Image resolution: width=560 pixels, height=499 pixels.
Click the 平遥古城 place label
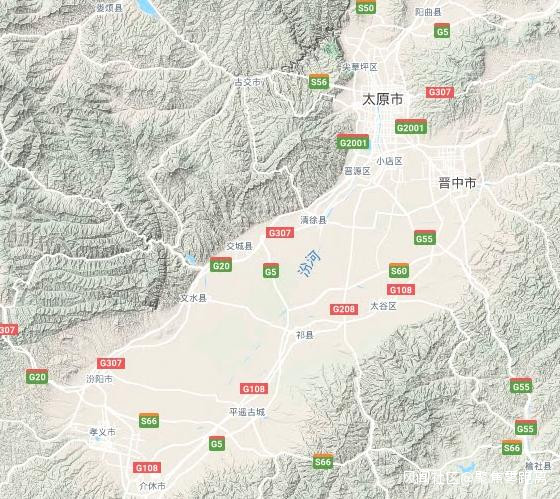[x=247, y=412]
